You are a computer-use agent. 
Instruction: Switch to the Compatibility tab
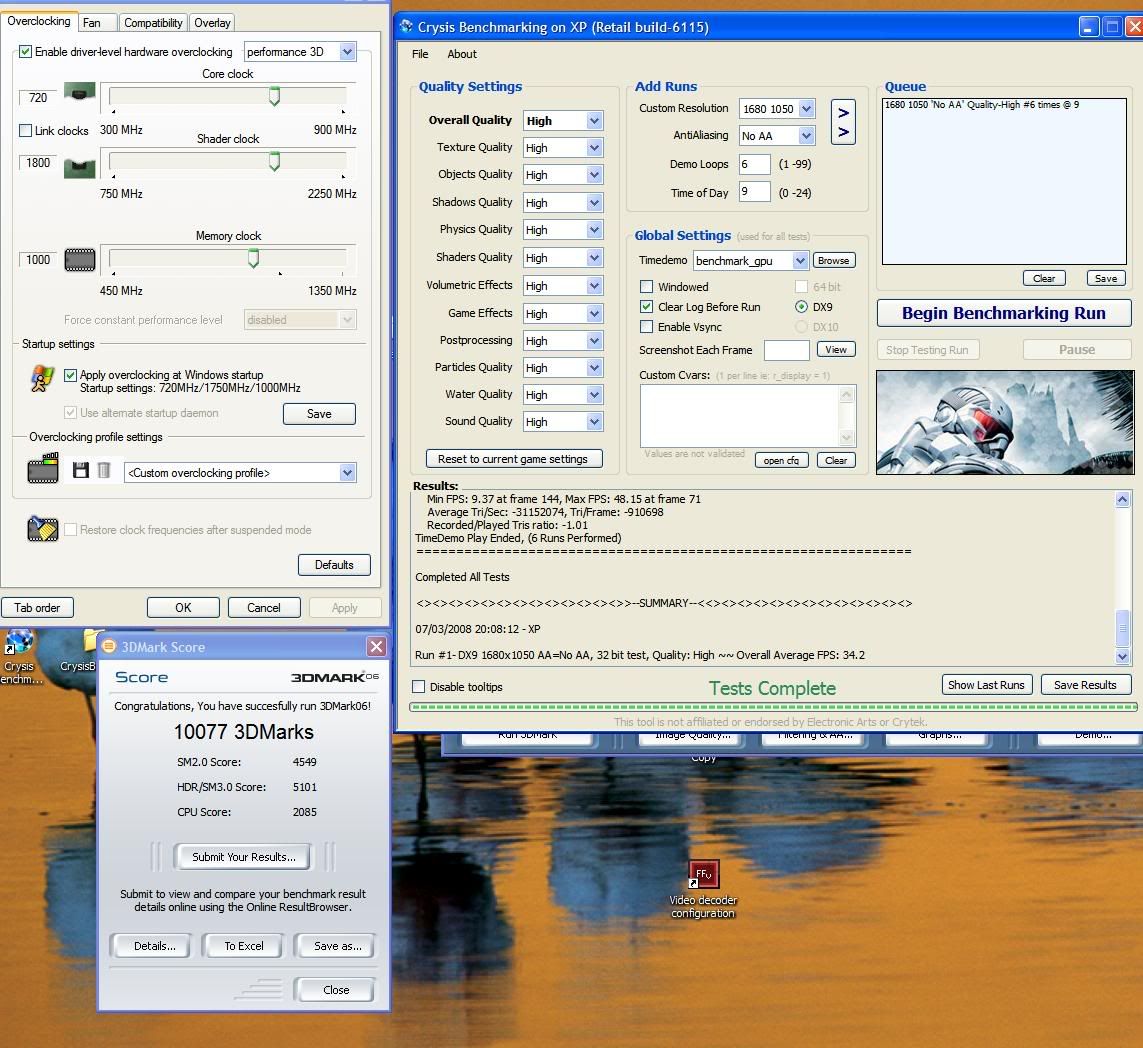click(153, 23)
